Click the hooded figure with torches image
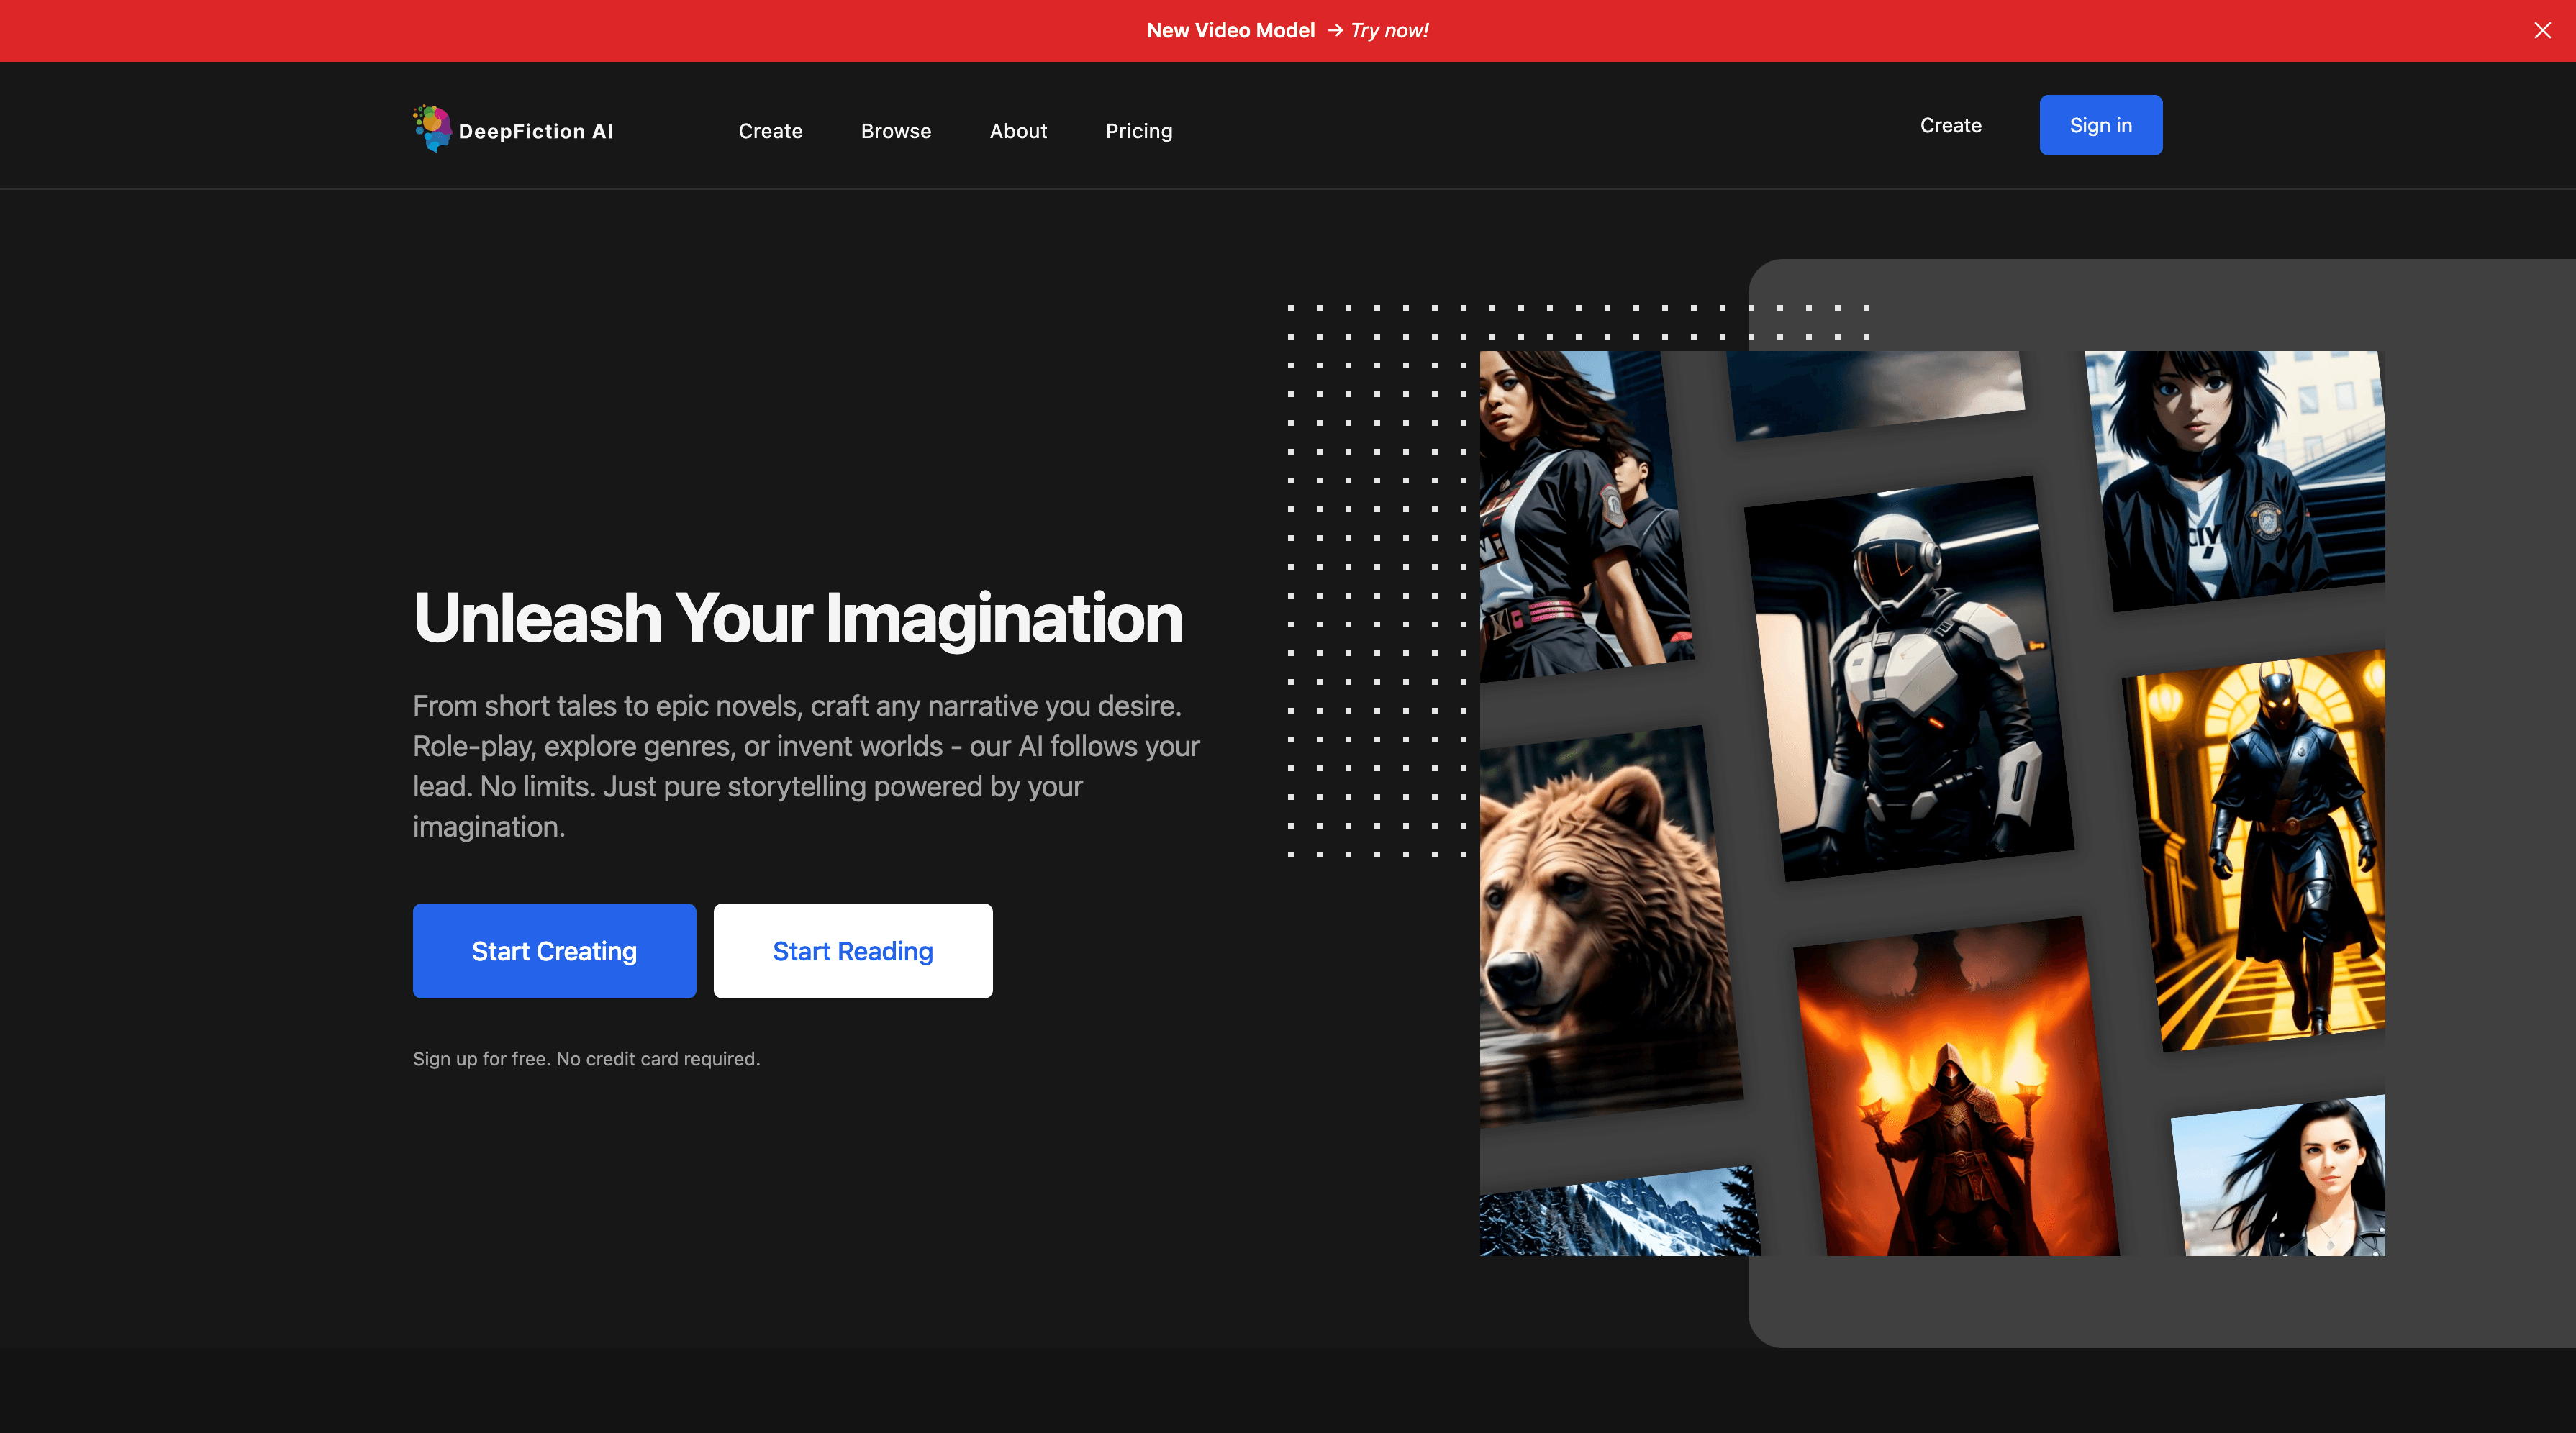 coord(1955,1090)
